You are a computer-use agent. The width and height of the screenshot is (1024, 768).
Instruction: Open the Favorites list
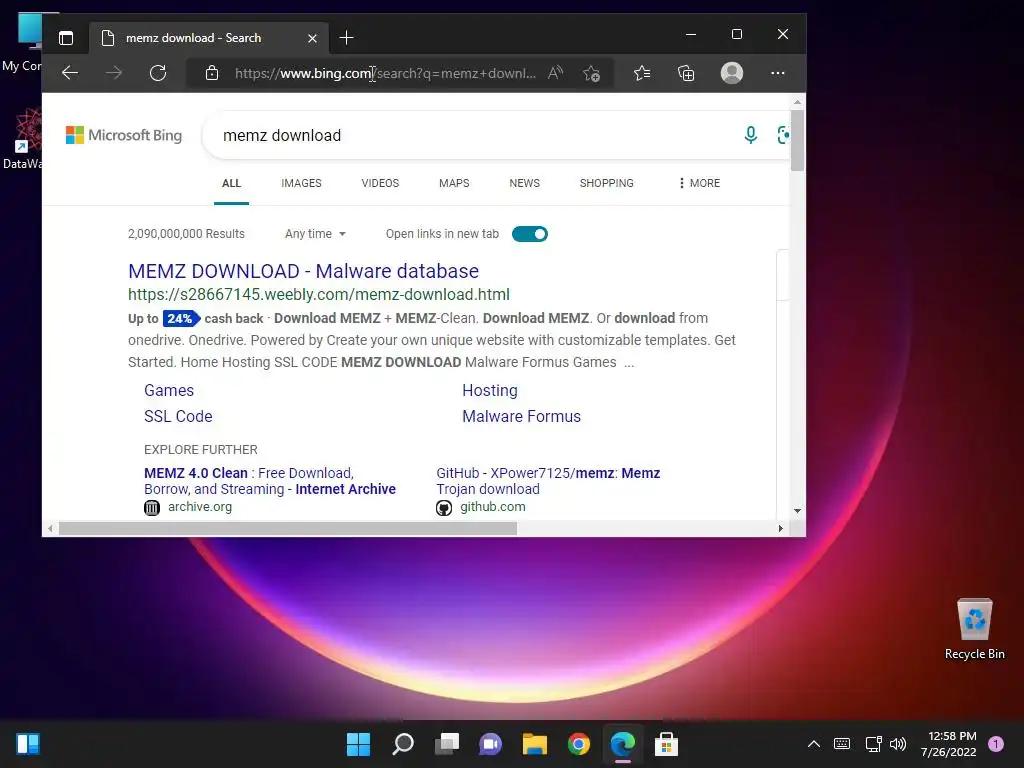[642, 73]
